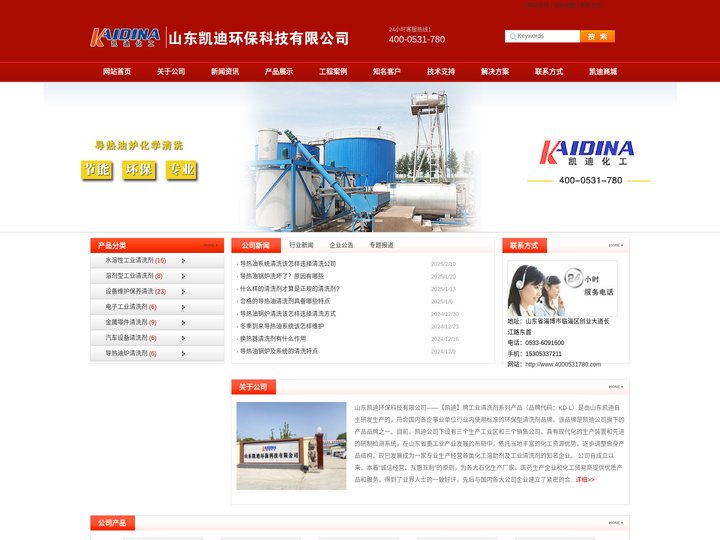Expand the 电子工业清洗剂 category arrow
This screenshot has width=720, height=540.
[183, 307]
